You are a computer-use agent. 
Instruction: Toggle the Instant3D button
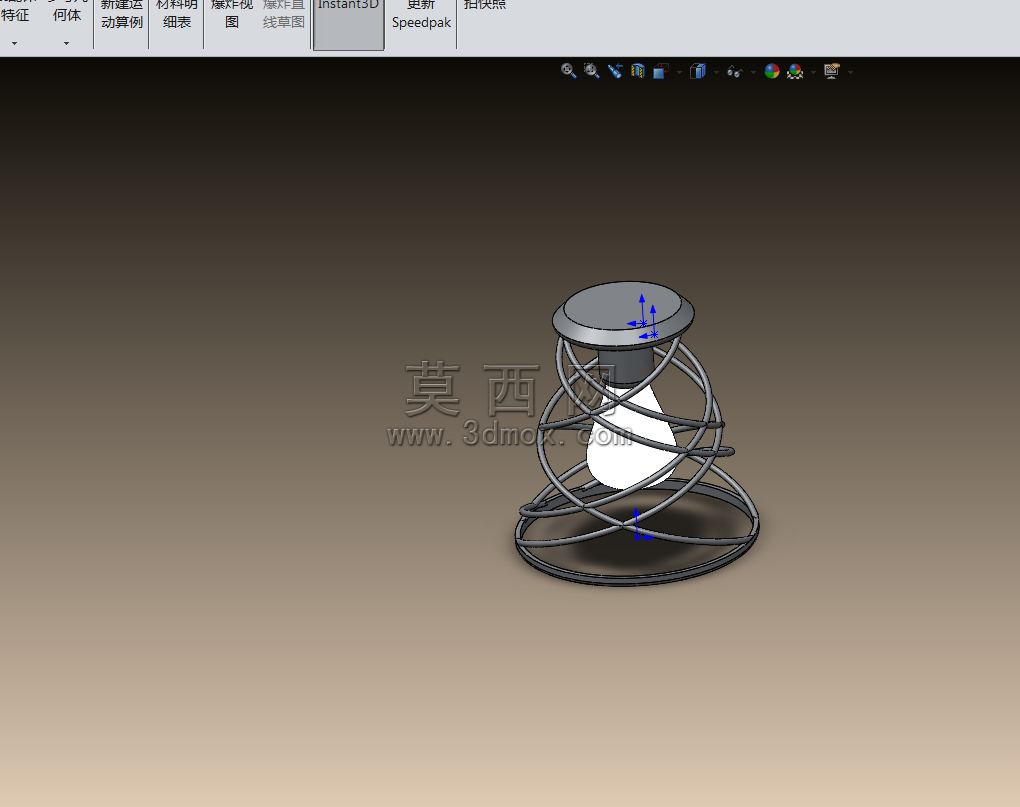click(349, 24)
